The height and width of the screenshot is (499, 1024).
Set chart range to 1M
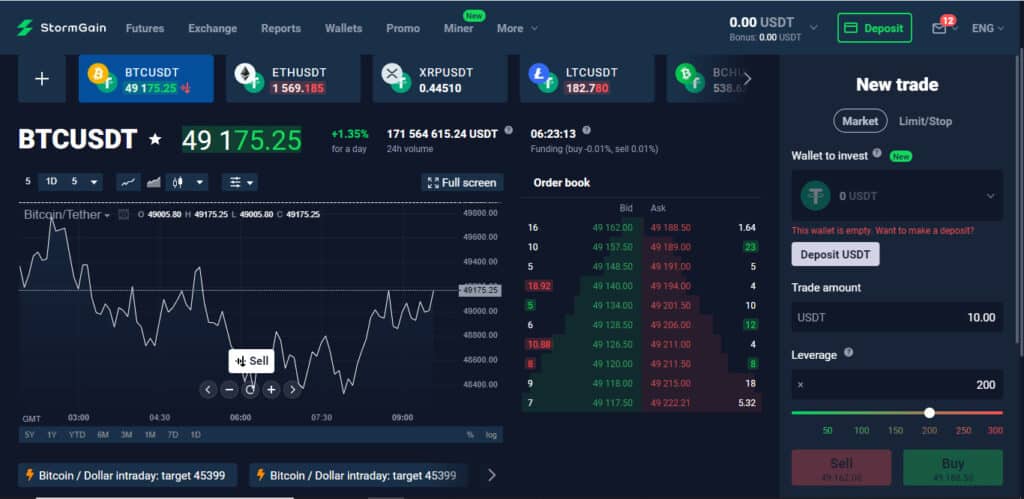pos(150,435)
